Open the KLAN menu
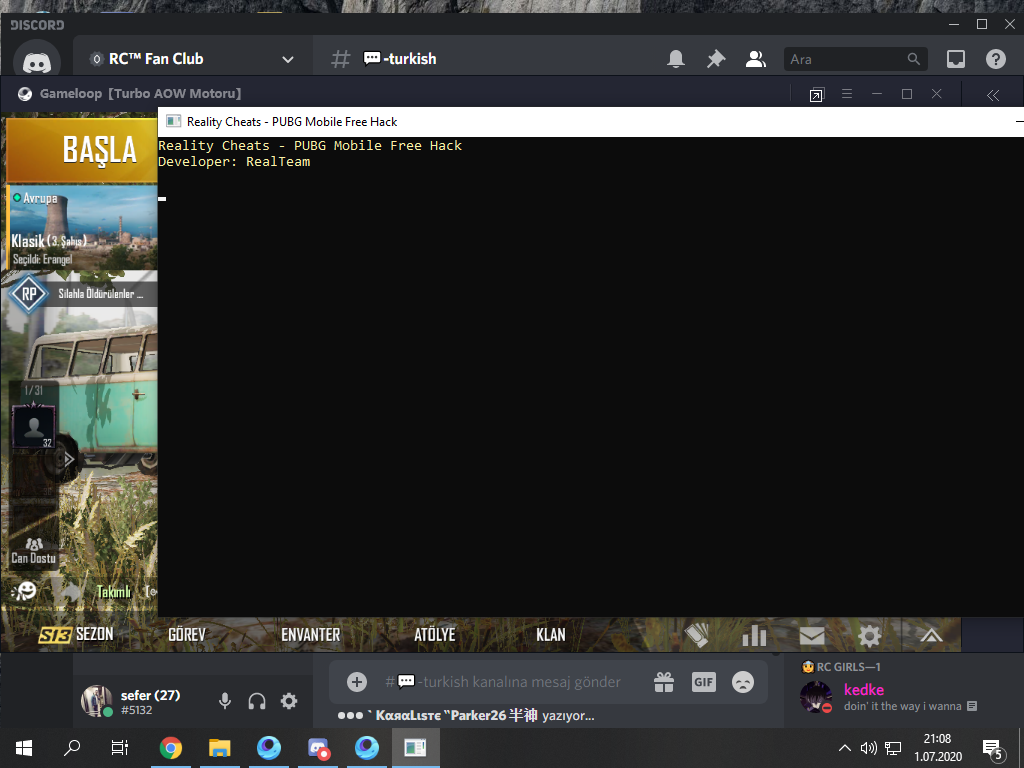Screen dimensions: 1024x768 551,635
